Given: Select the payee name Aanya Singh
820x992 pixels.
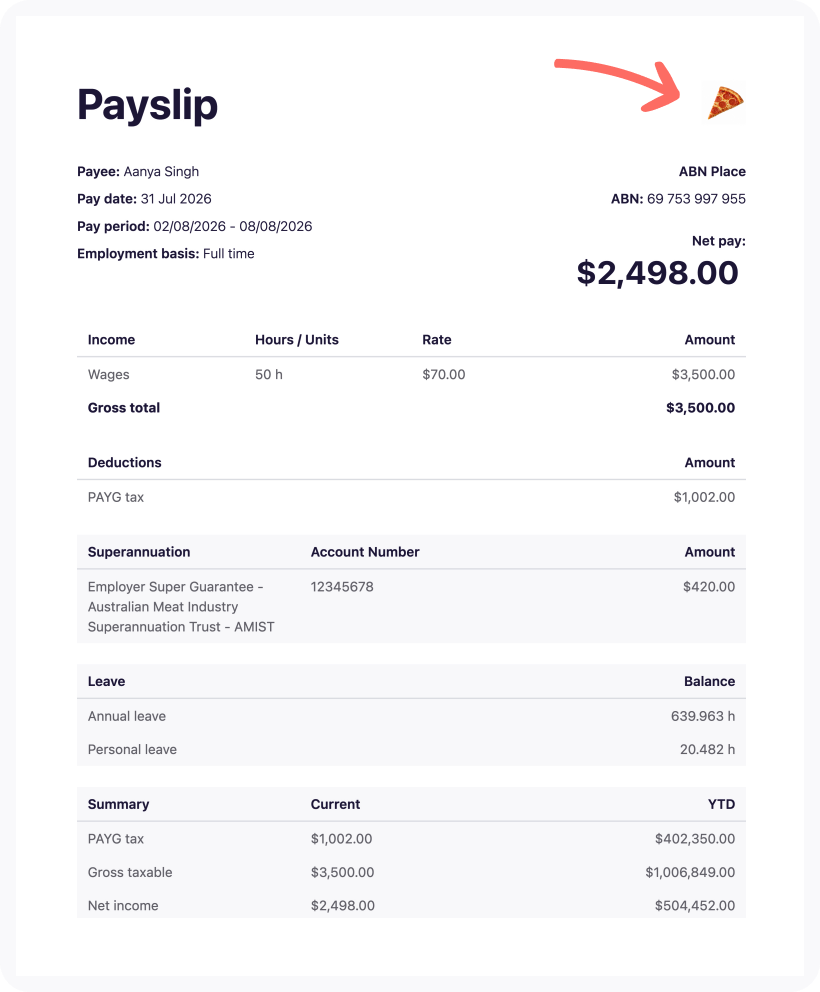Looking at the screenshot, I should pyautogui.click(x=161, y=171).
